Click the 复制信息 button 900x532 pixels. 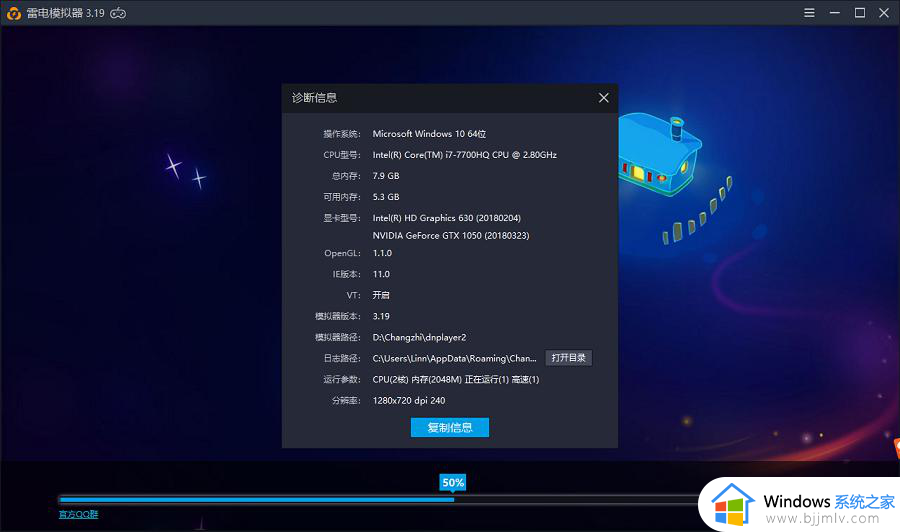click(450, 428)
